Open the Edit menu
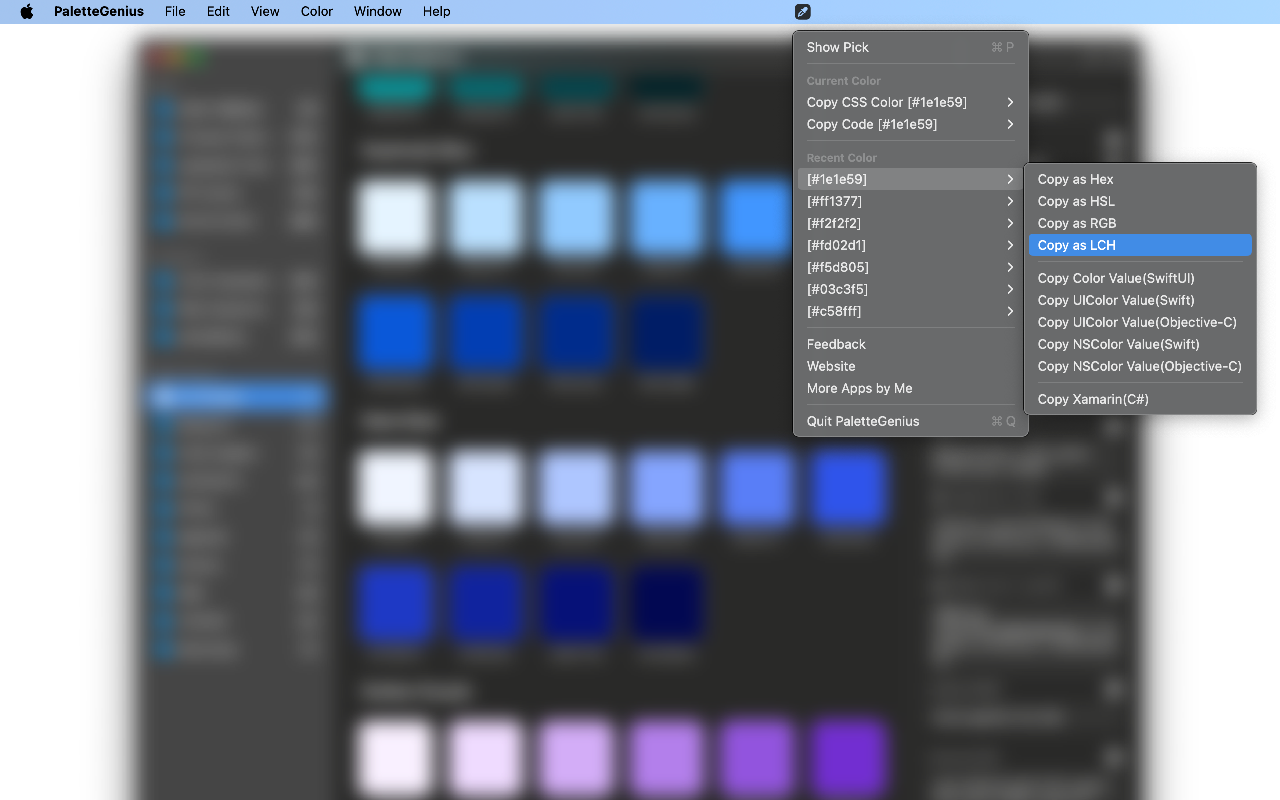This screenshot has width=1280, height=800. coord(218,12)
